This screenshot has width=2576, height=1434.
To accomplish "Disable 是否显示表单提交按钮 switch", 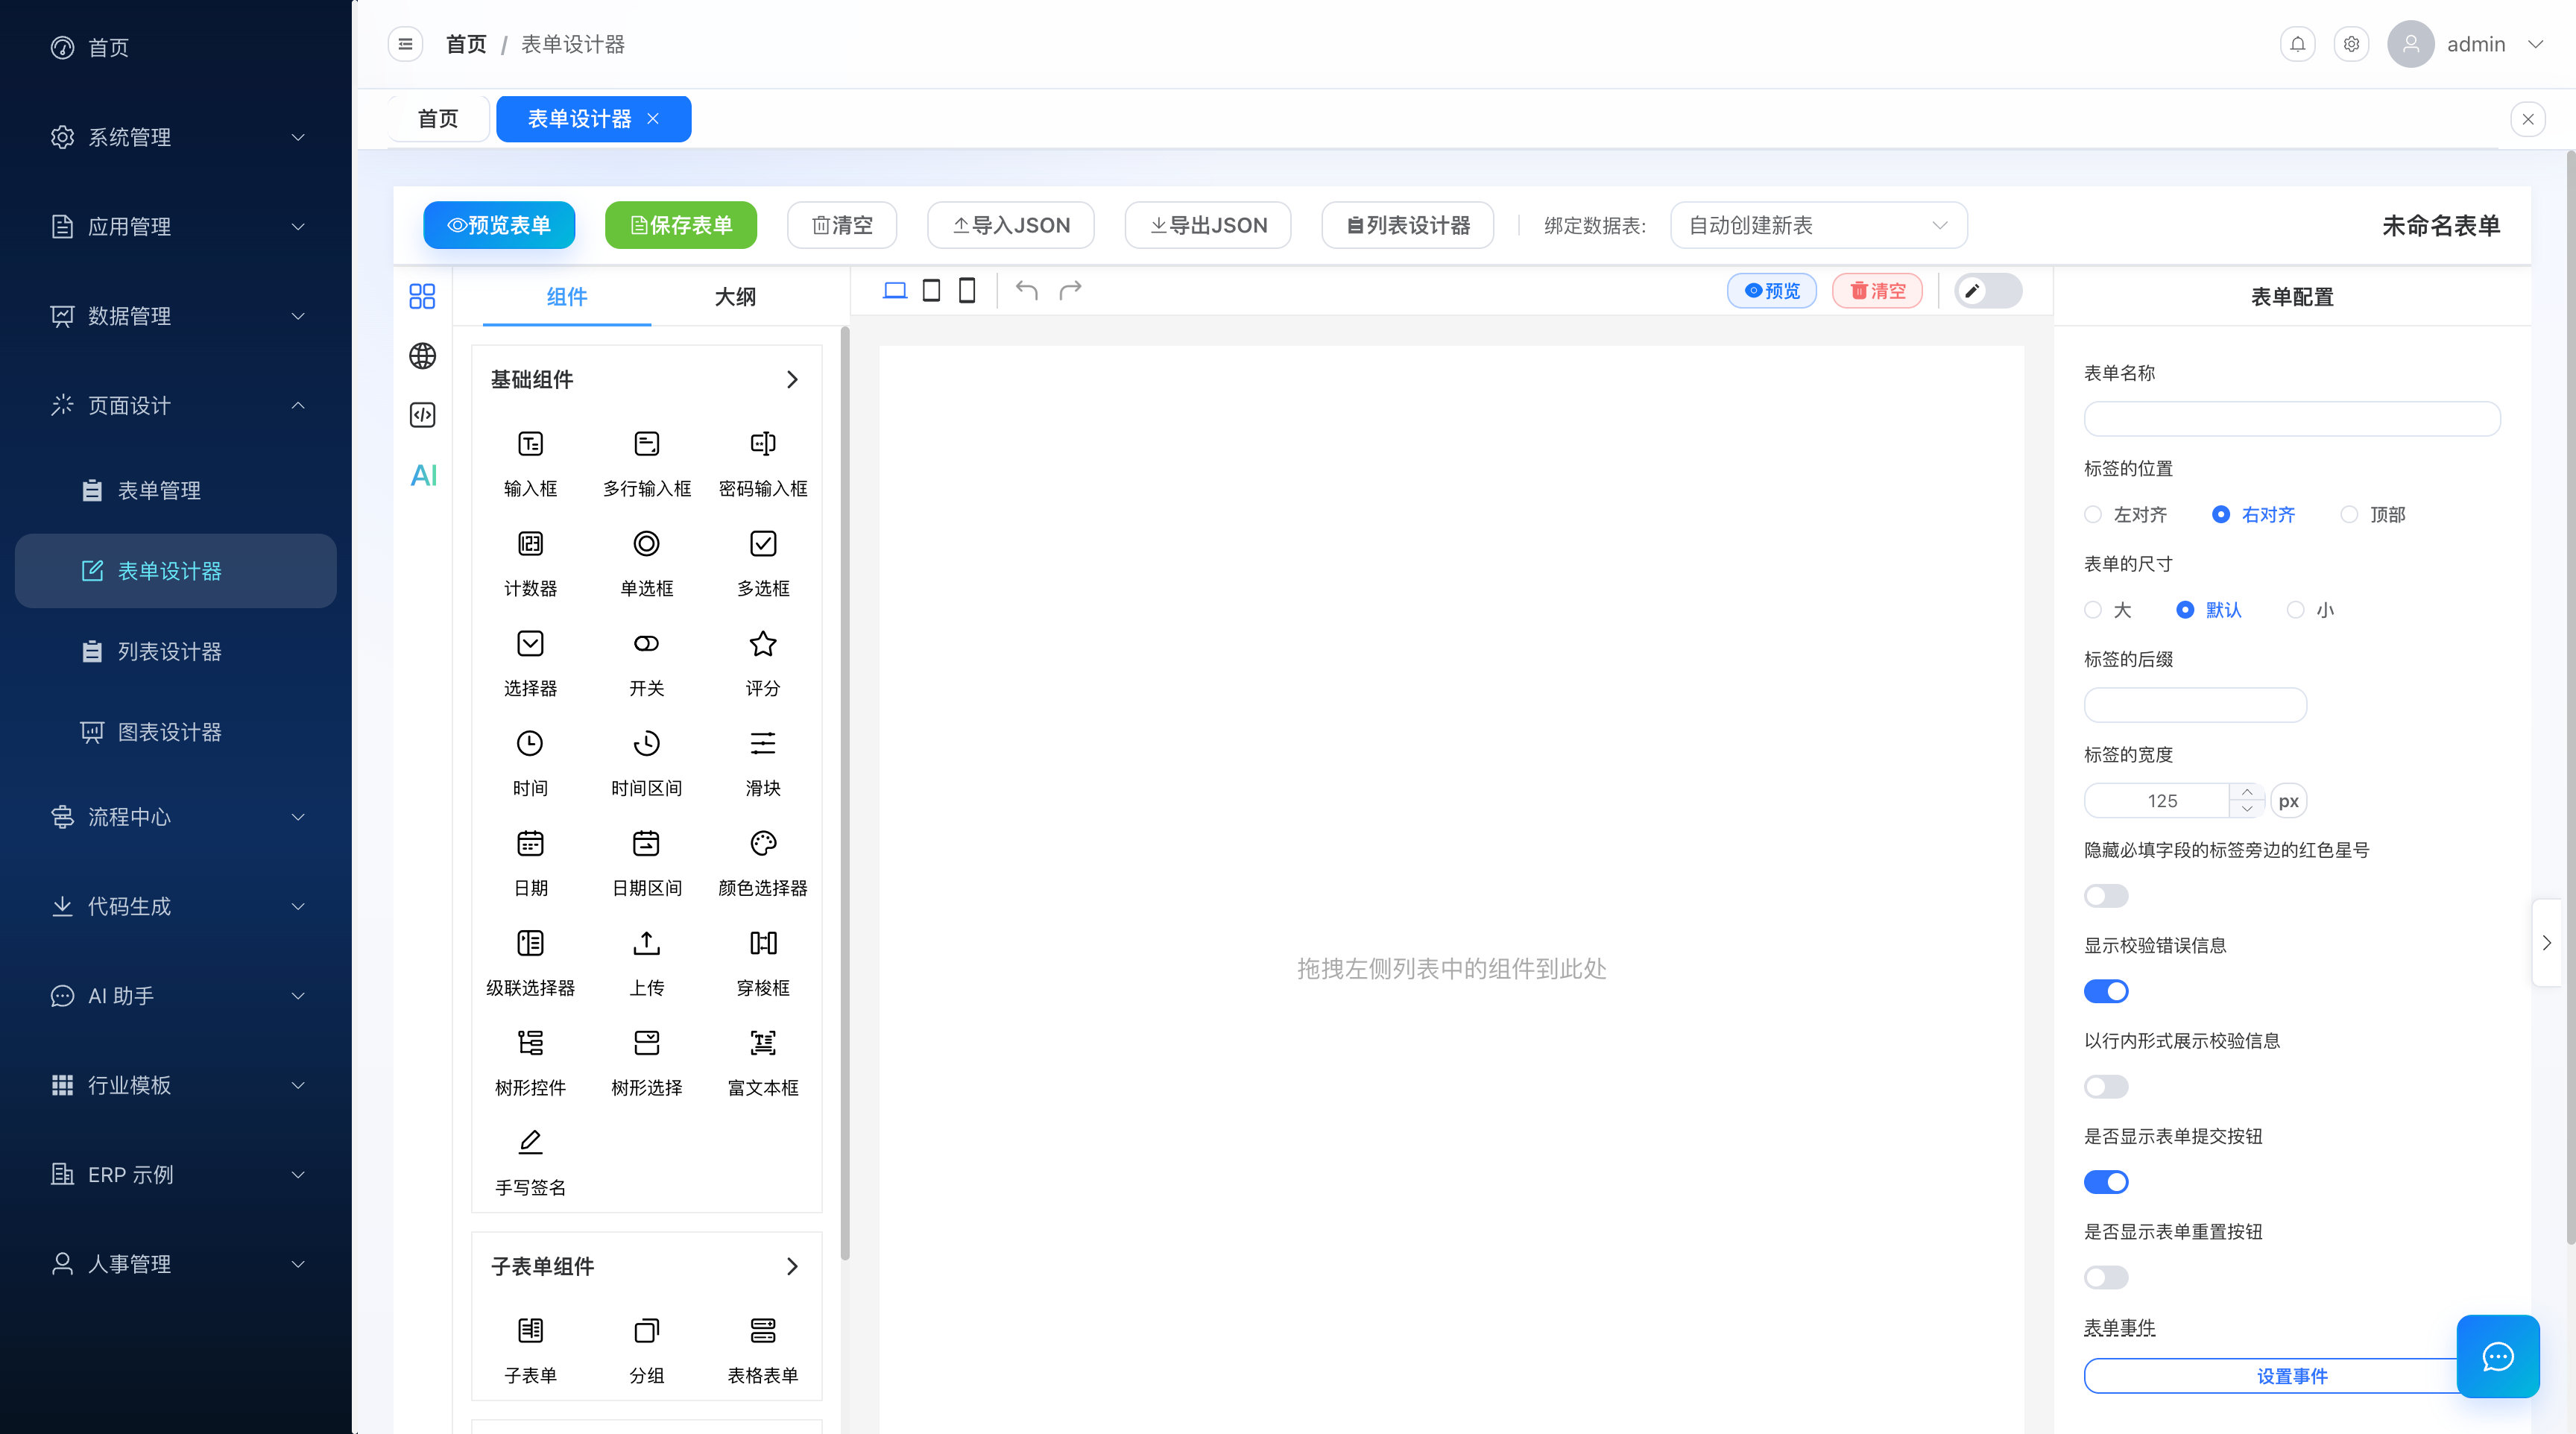I will (2106, 1182).
